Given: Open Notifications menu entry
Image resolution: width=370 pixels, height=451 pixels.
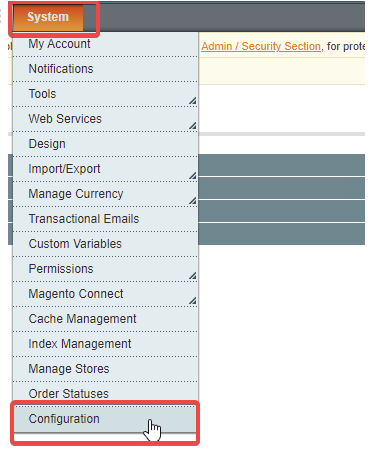Looking at the screenshot, I should pos(105,69).
